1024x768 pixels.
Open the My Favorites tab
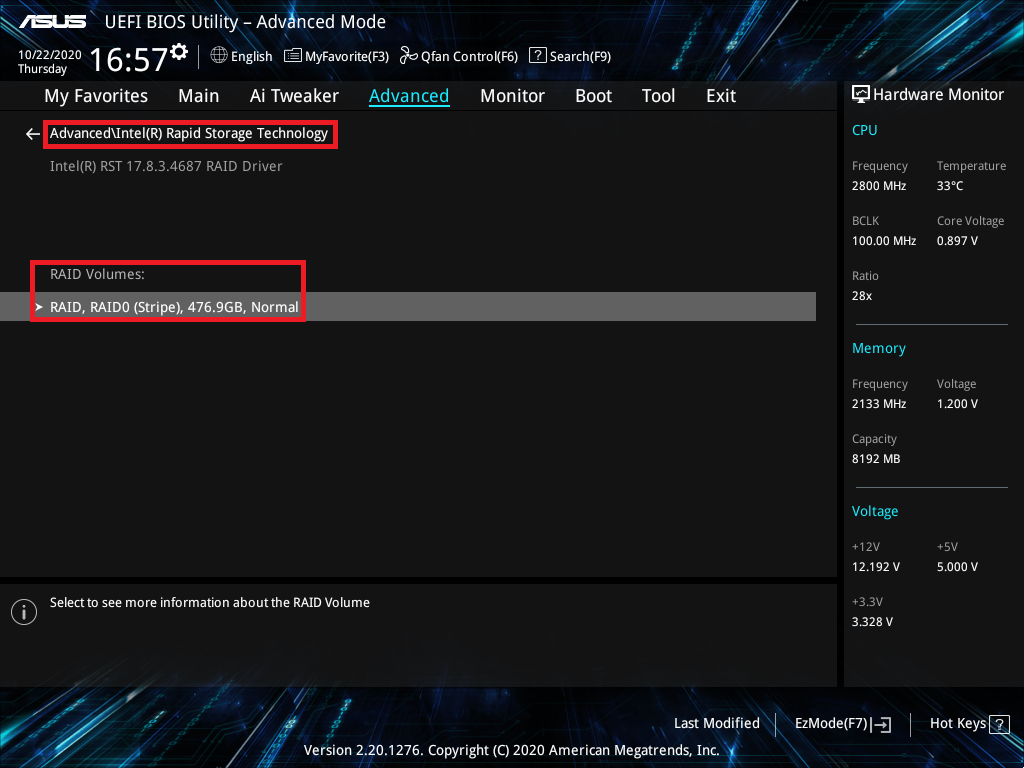[x=96, y=96]
